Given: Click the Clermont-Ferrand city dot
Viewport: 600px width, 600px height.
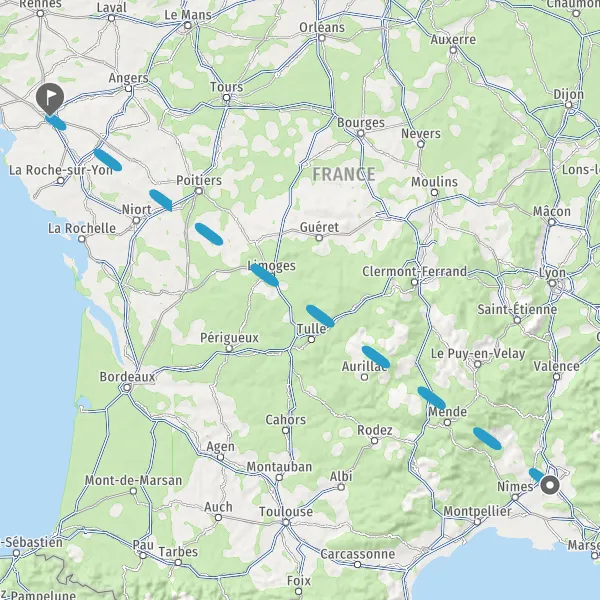Looking at the screenshot, I should pos(415,282).
